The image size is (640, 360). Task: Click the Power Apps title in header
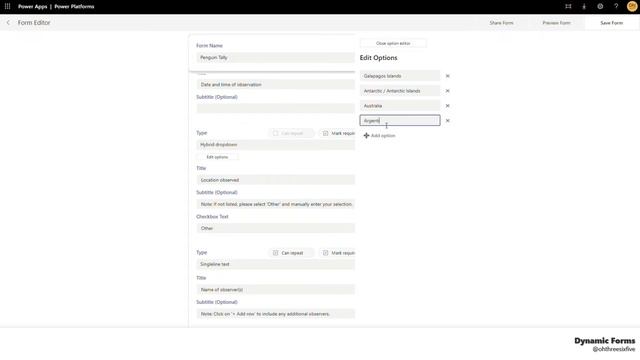(33, 7)
